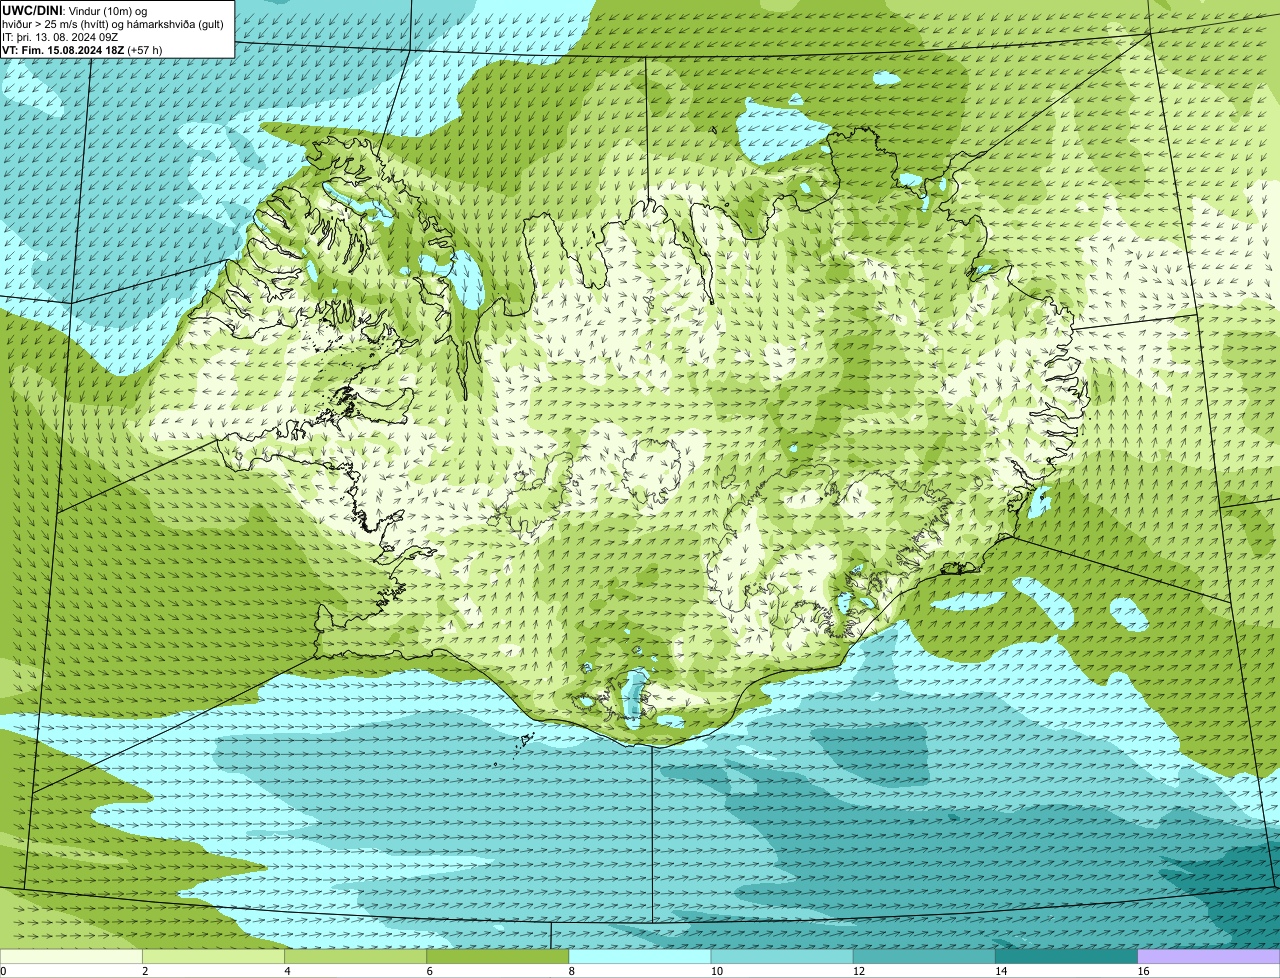Viewport: 1280px width, 978px height.
Task: Click the 6–8 m/s green legend swatch
Action: (x=497, y=956)
